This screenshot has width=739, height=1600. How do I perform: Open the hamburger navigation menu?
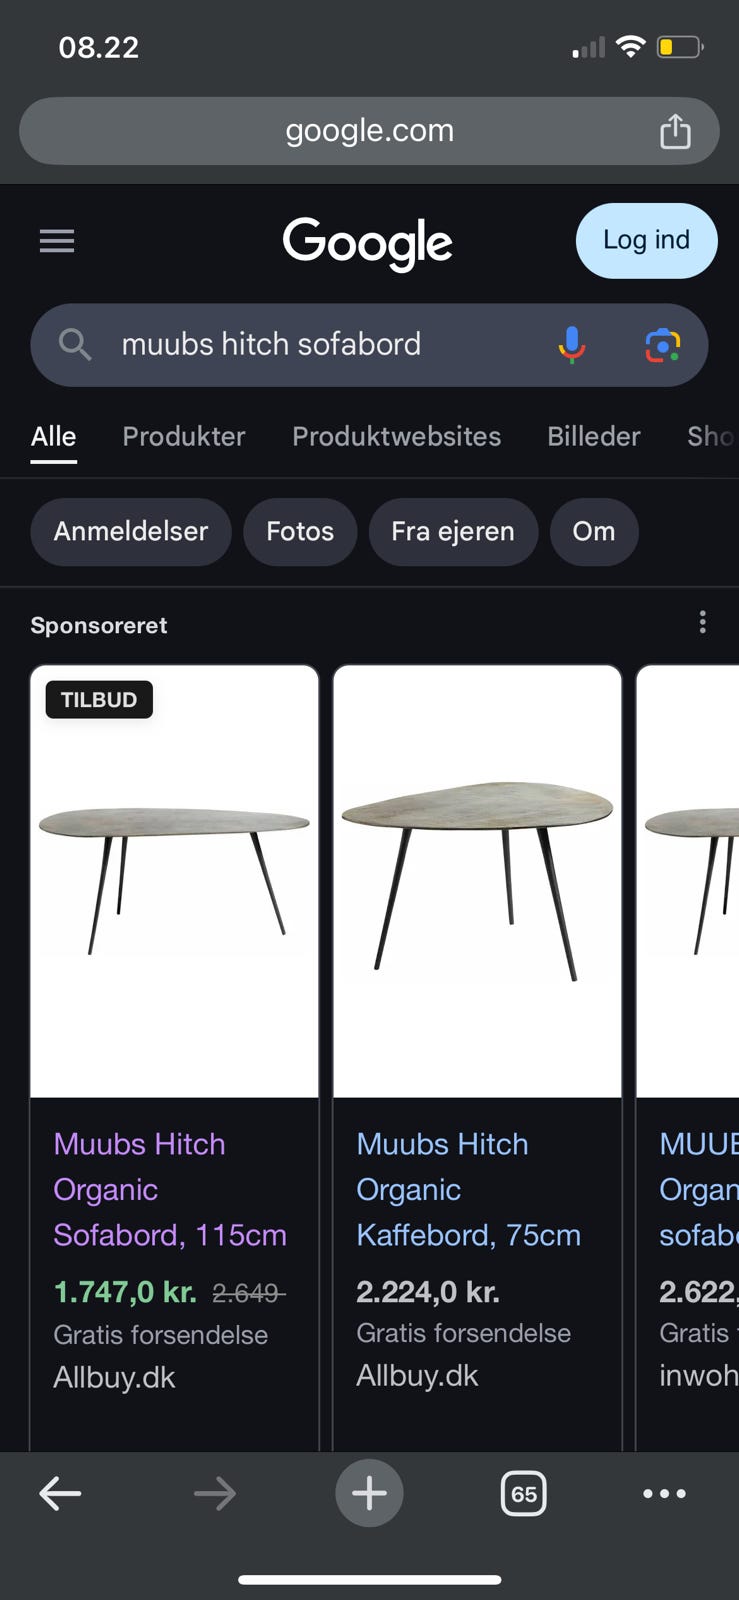click(56, 240)
